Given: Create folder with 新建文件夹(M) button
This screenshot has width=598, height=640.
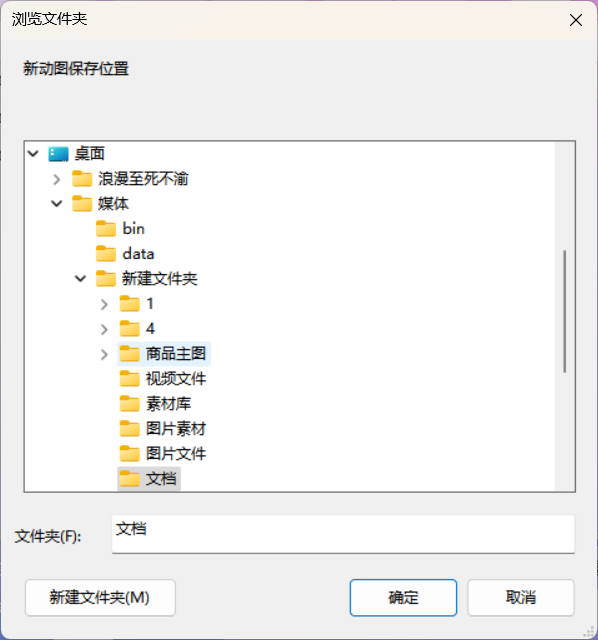Looking at the screenshot, I should tap(100, 598).
